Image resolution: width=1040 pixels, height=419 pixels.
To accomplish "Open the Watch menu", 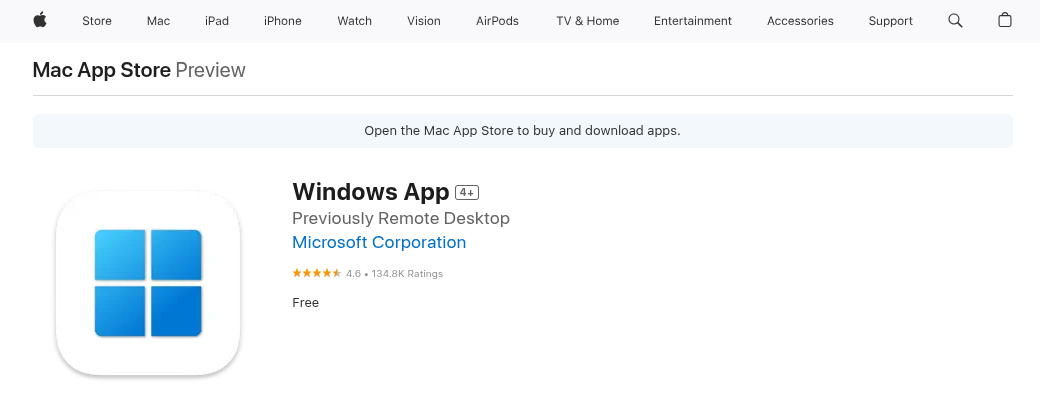I will [x=354, y=21].
